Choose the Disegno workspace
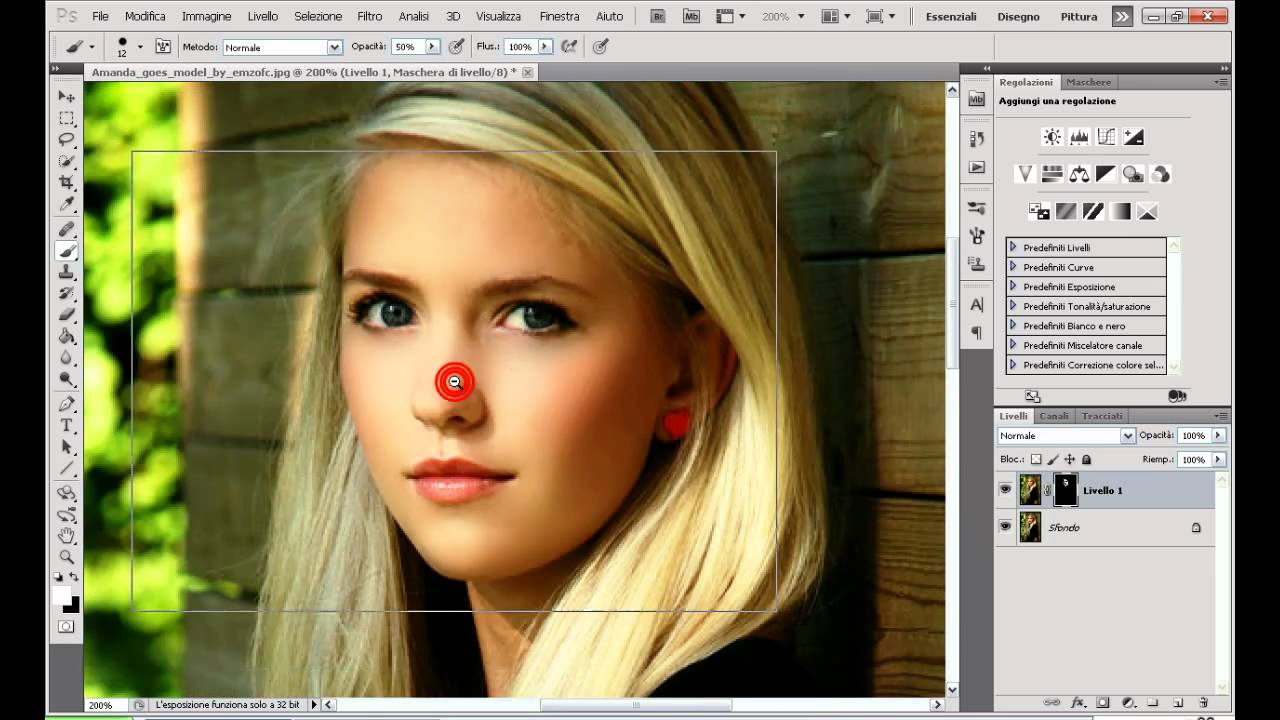Viewport: 1280px width, 720px height. click(1019, 16)
